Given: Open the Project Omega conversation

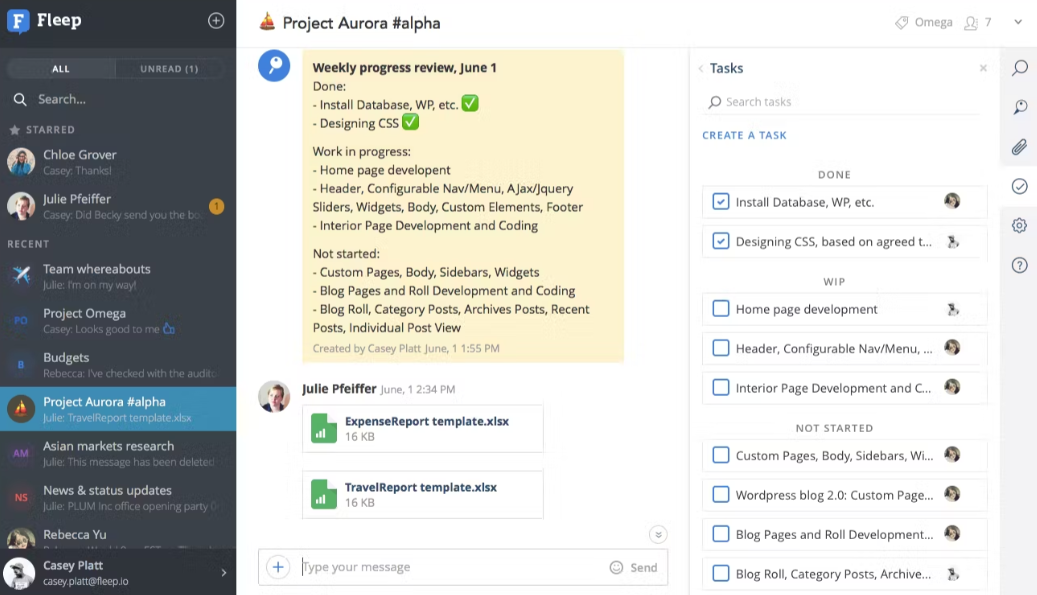Looking at the screenshot, I should pyautogui.click(x=118, y=321).
